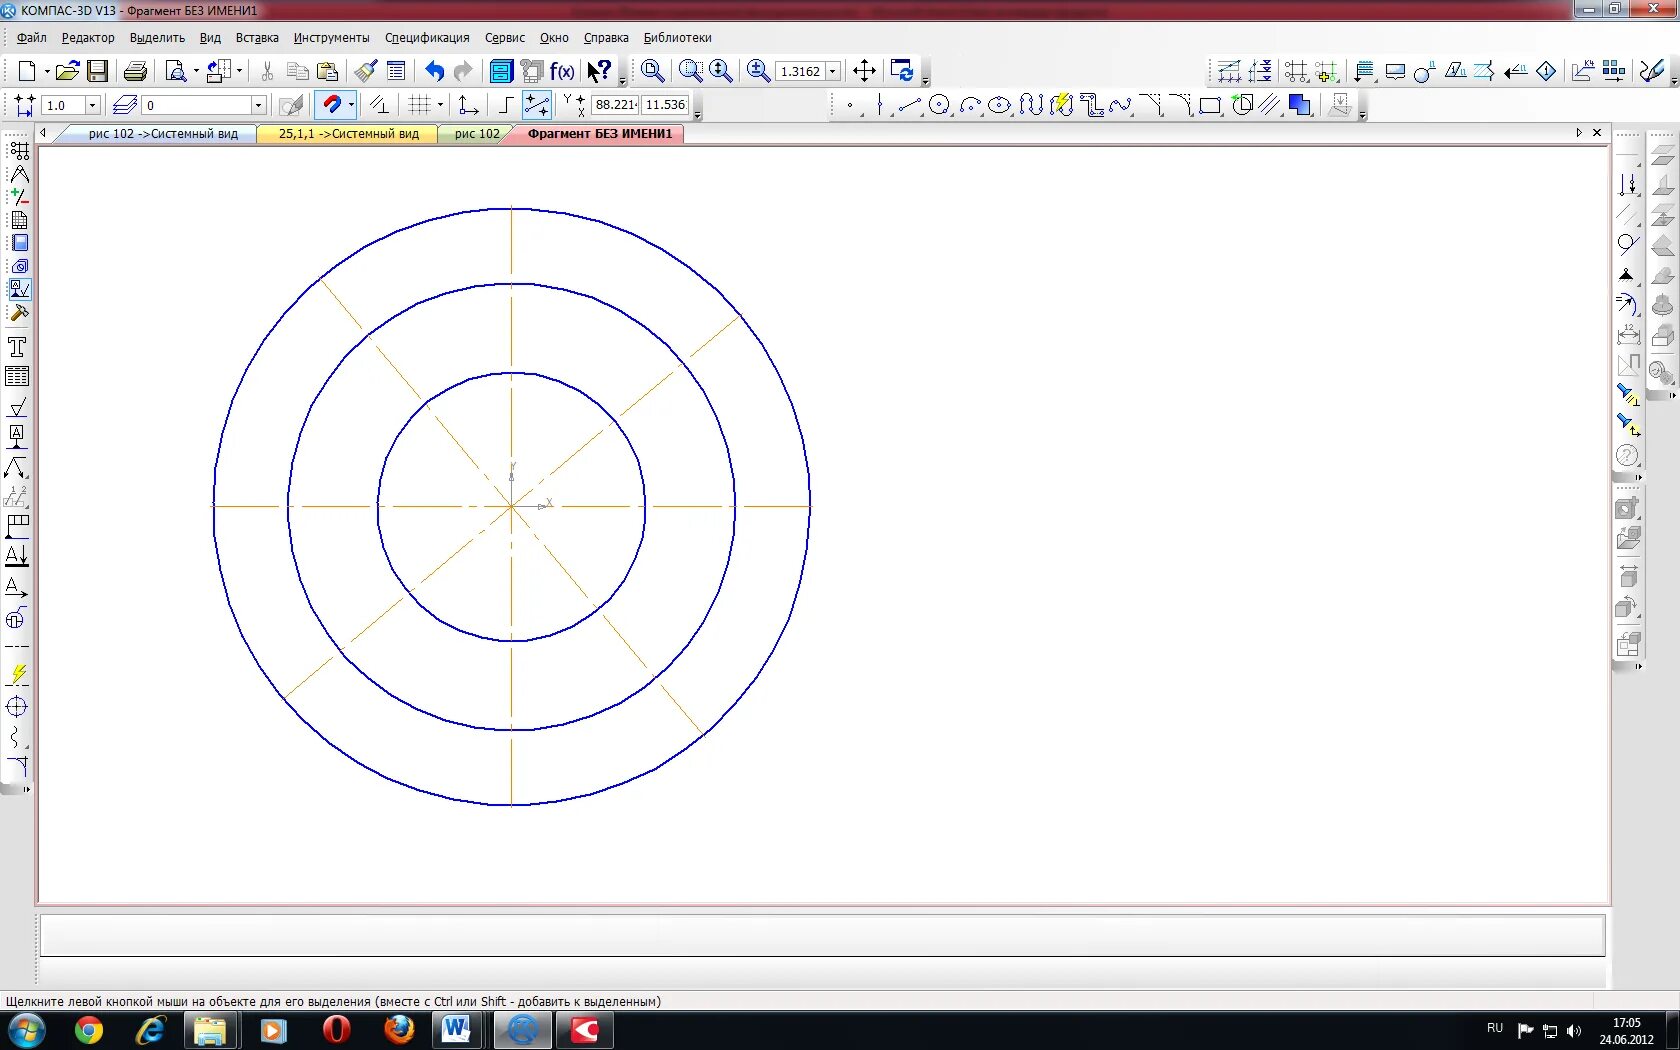Click the Windows Start button

(26, 1030)
